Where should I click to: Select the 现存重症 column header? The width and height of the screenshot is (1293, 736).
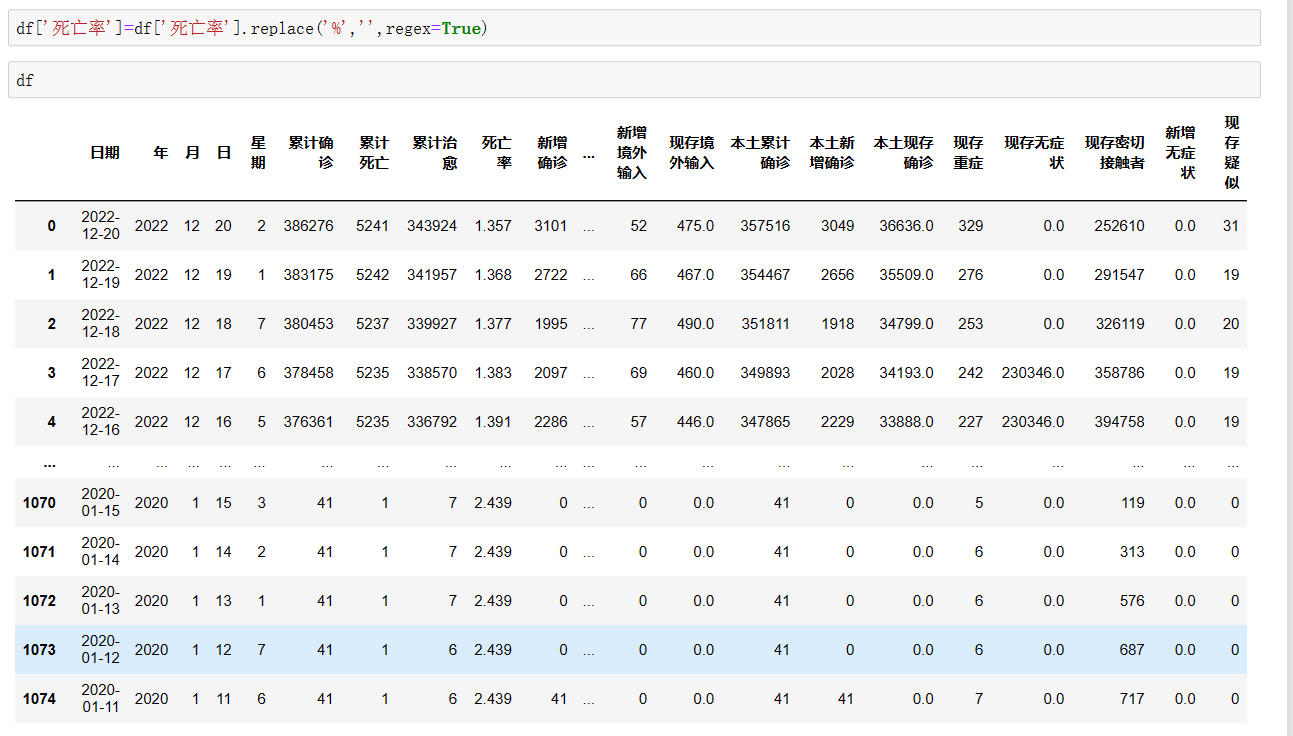click(968, 152)
